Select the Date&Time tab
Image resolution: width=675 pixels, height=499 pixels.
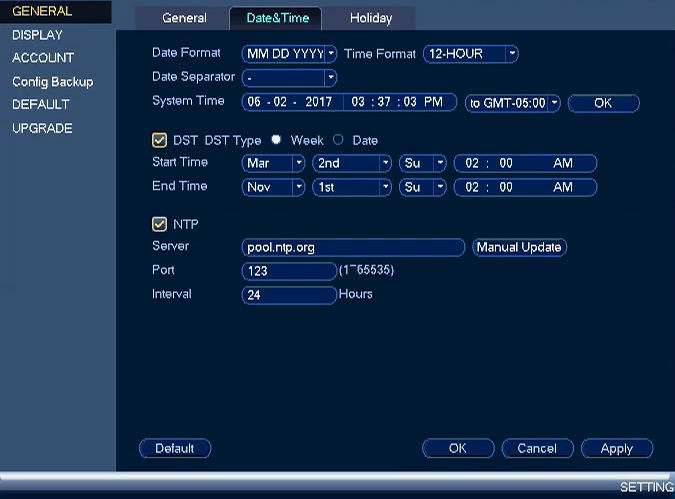[x=278, y=18]
